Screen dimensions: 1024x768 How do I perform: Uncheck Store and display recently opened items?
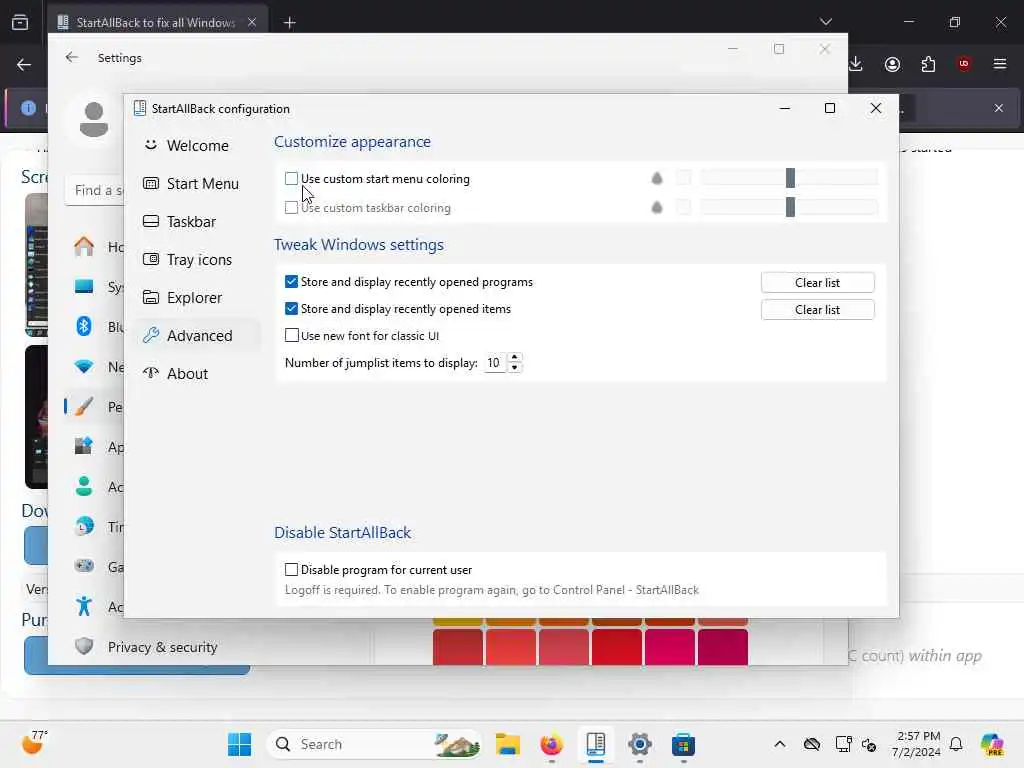(291, 308)
